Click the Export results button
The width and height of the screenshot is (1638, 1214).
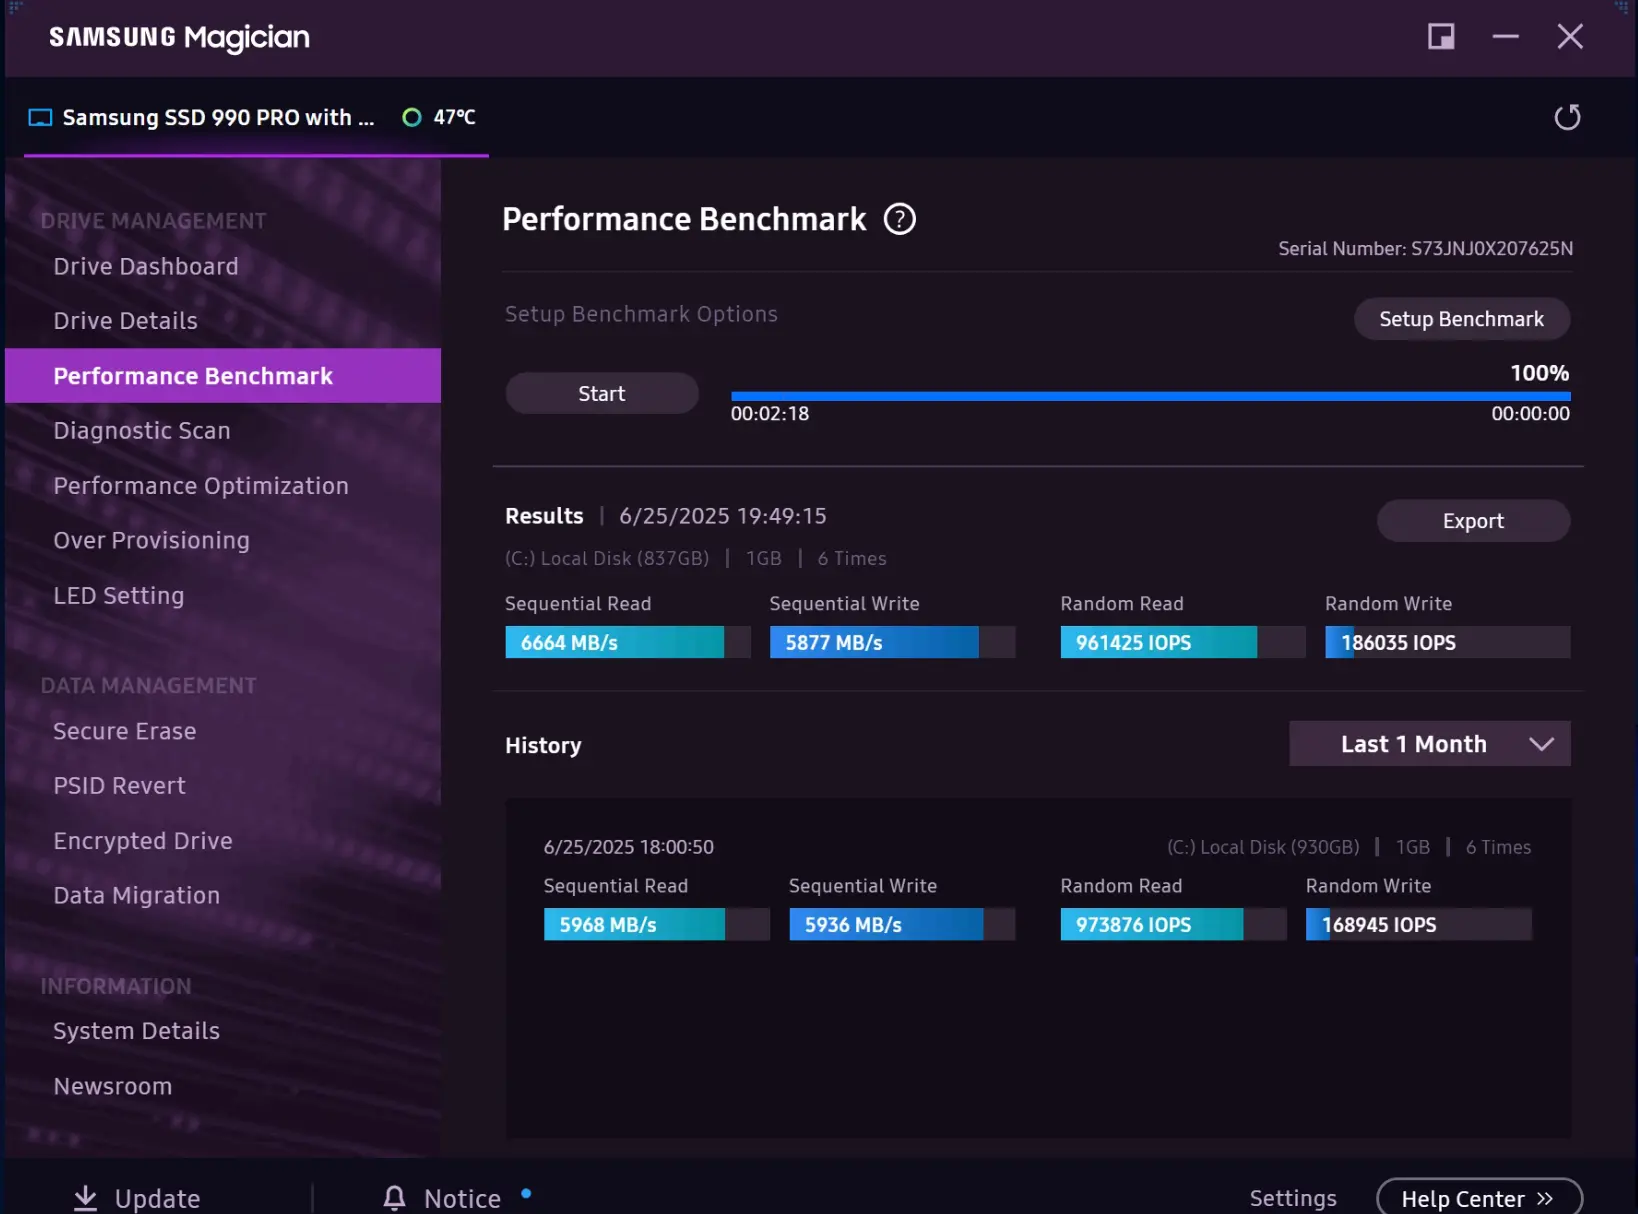tap(1474, 521)
